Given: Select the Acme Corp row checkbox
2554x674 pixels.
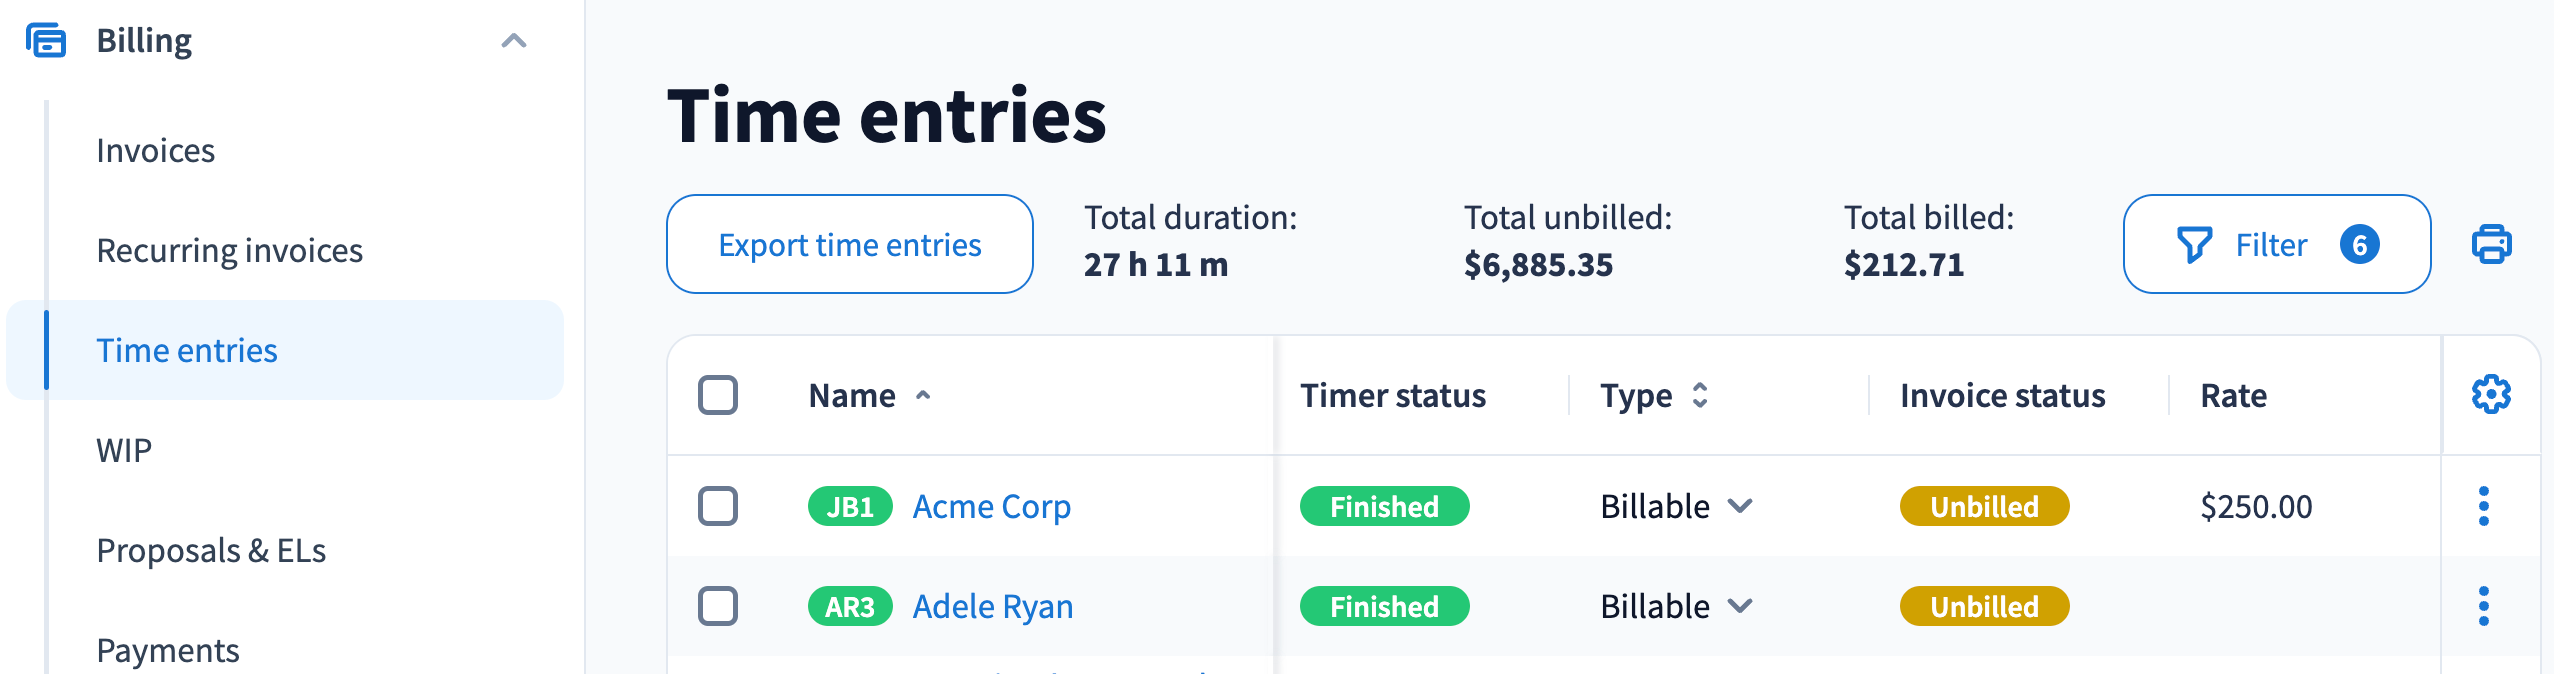Looking at the screenshot, I should coord(718,506).
